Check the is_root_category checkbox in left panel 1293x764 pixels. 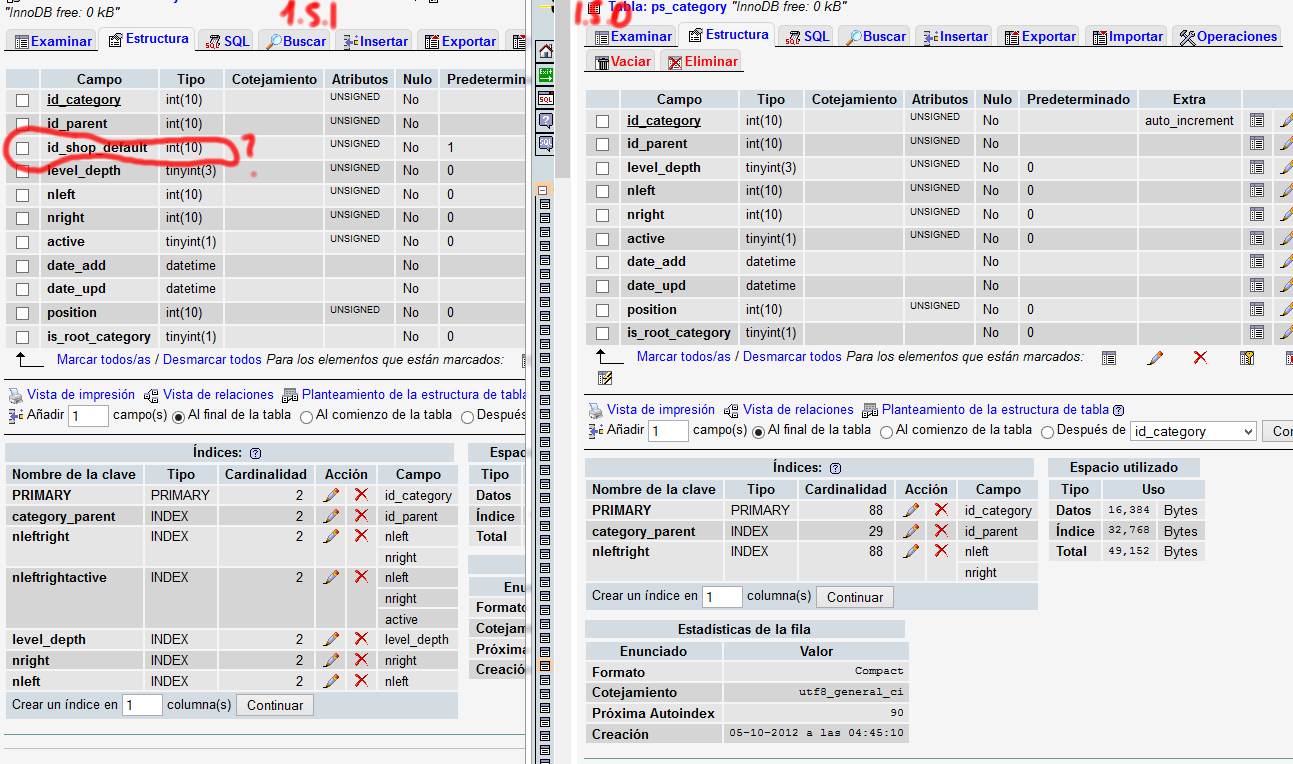coord(23,337)
